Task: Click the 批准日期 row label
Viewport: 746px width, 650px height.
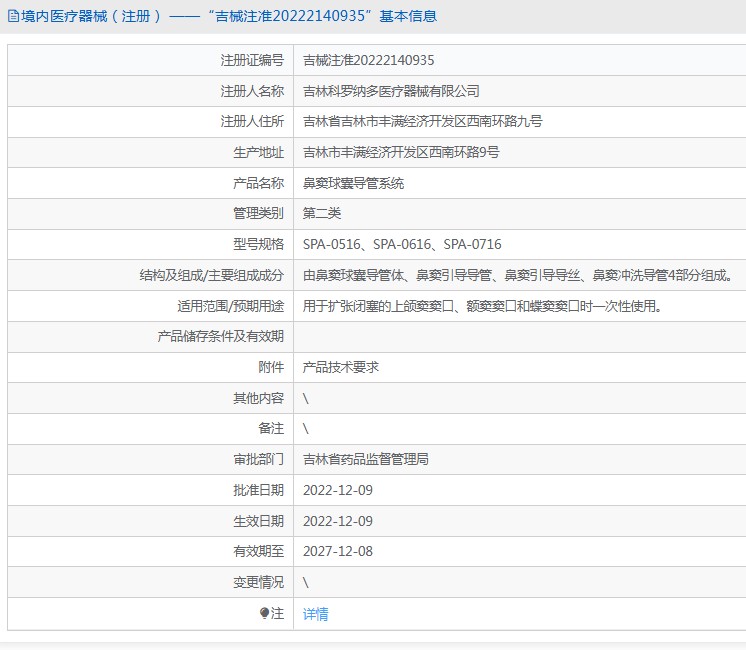Action: tap(258, 490)
